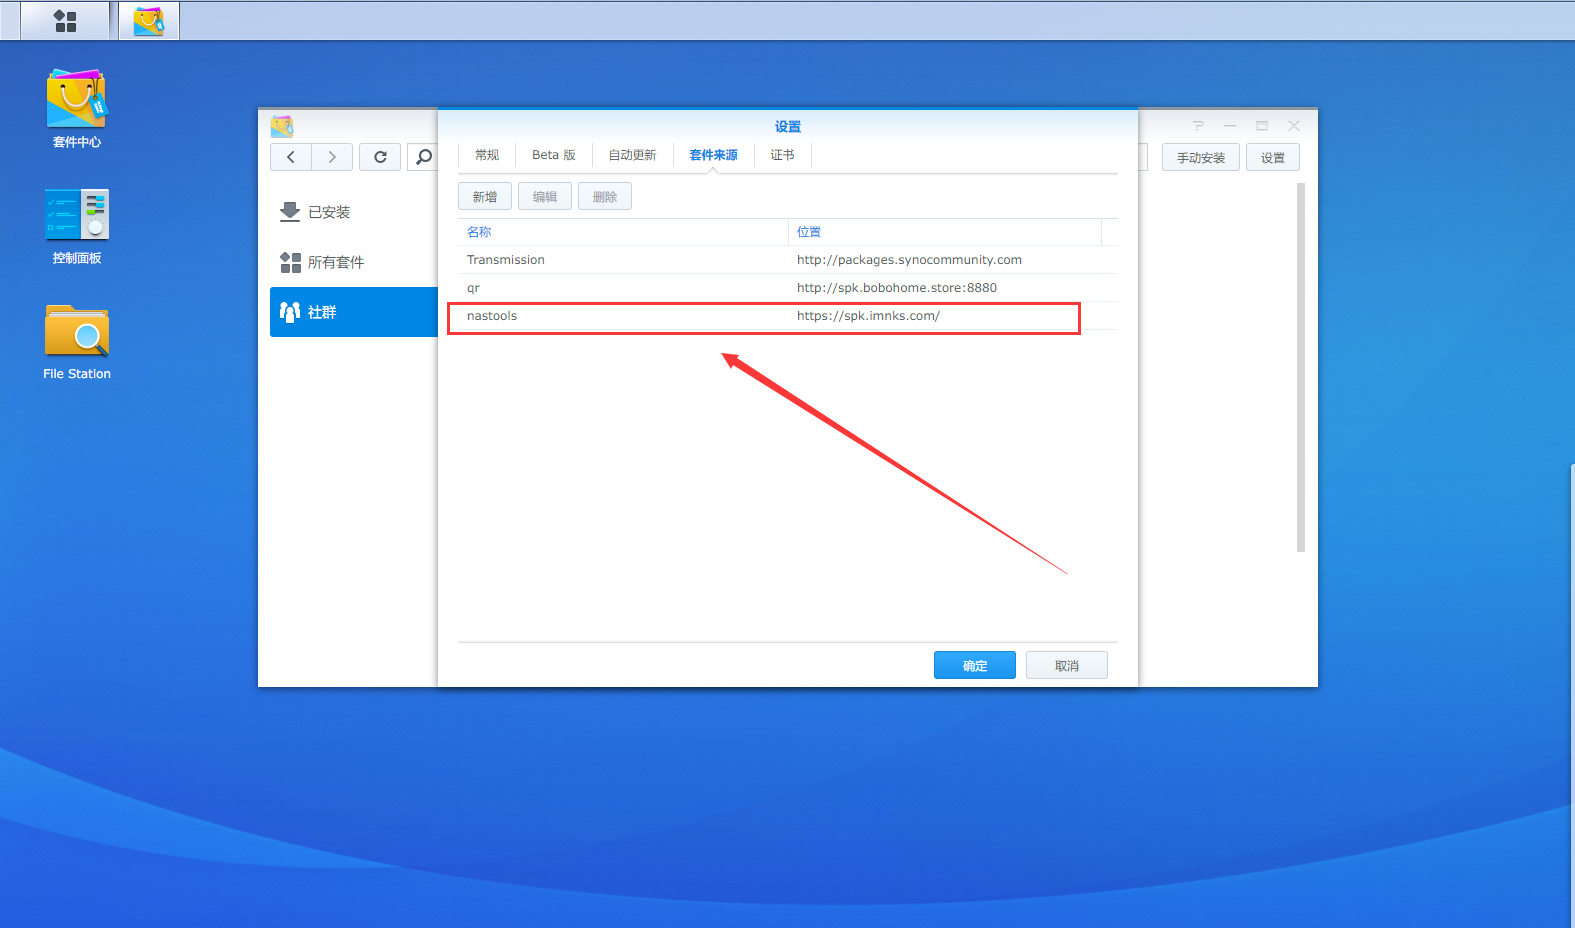Click the 新增 button to add a source
The height and width of the screenshot is (928, 1575).
[x=485, y=197]
